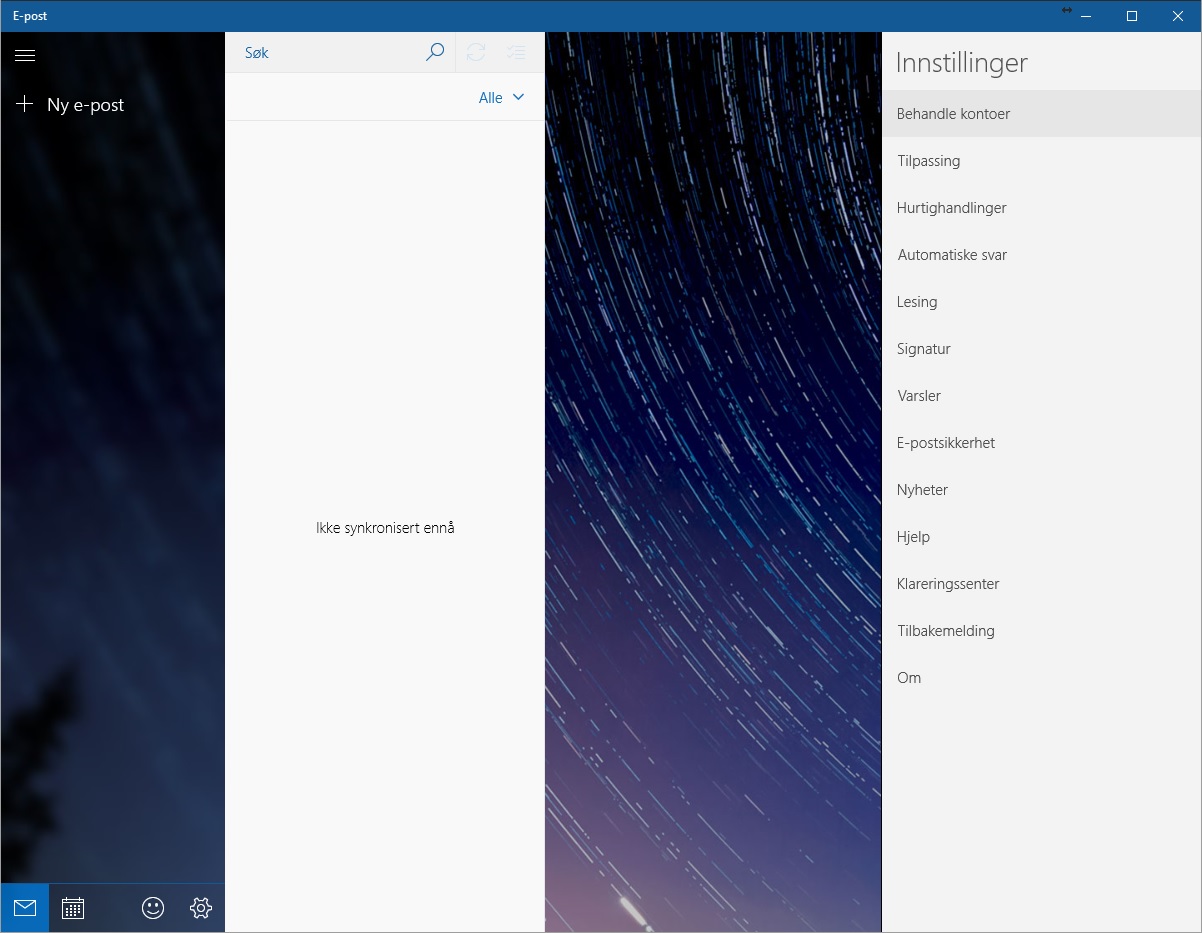This screenshot has height=933, width=1202.
Task: Select Tilbakemelding option
Action: tap(1041, 631)
